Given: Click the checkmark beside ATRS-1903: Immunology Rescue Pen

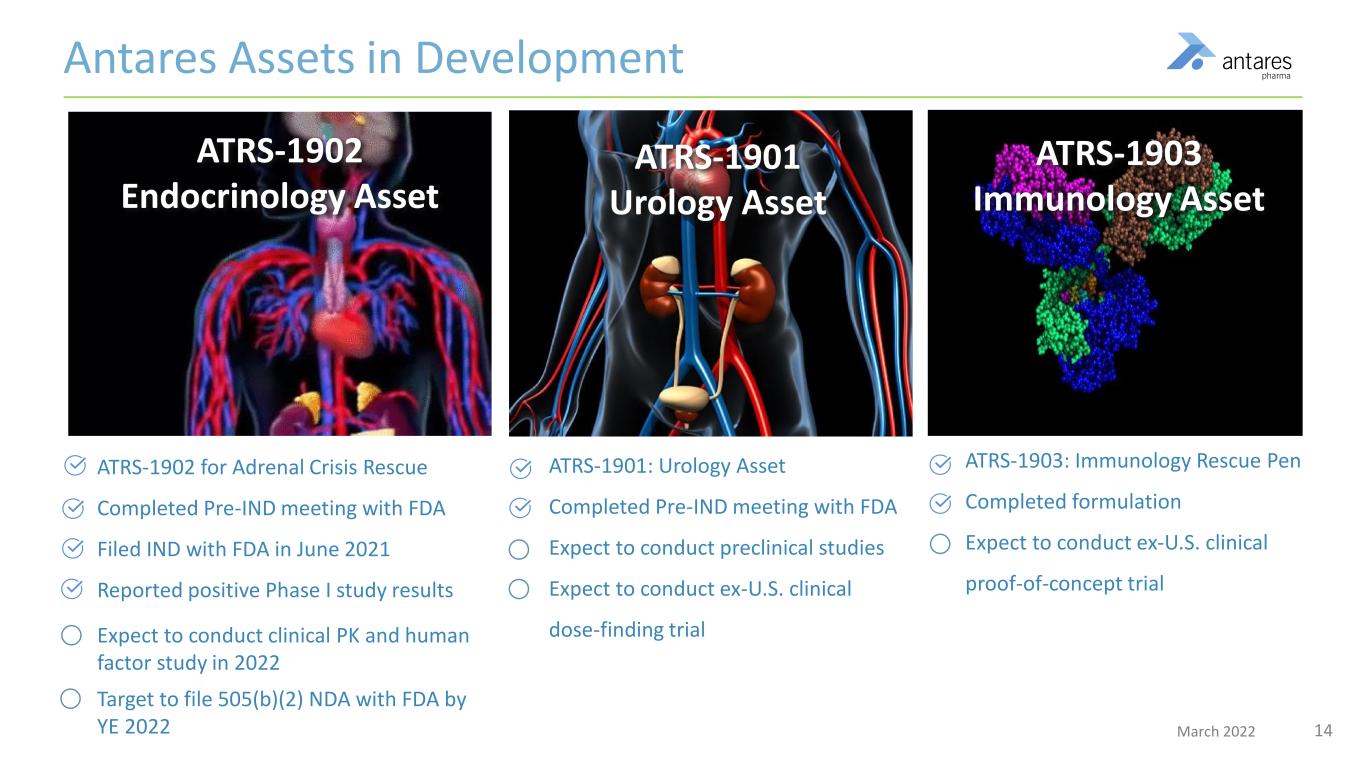Looking at the screenshot, I should click(x=938, y=462).
